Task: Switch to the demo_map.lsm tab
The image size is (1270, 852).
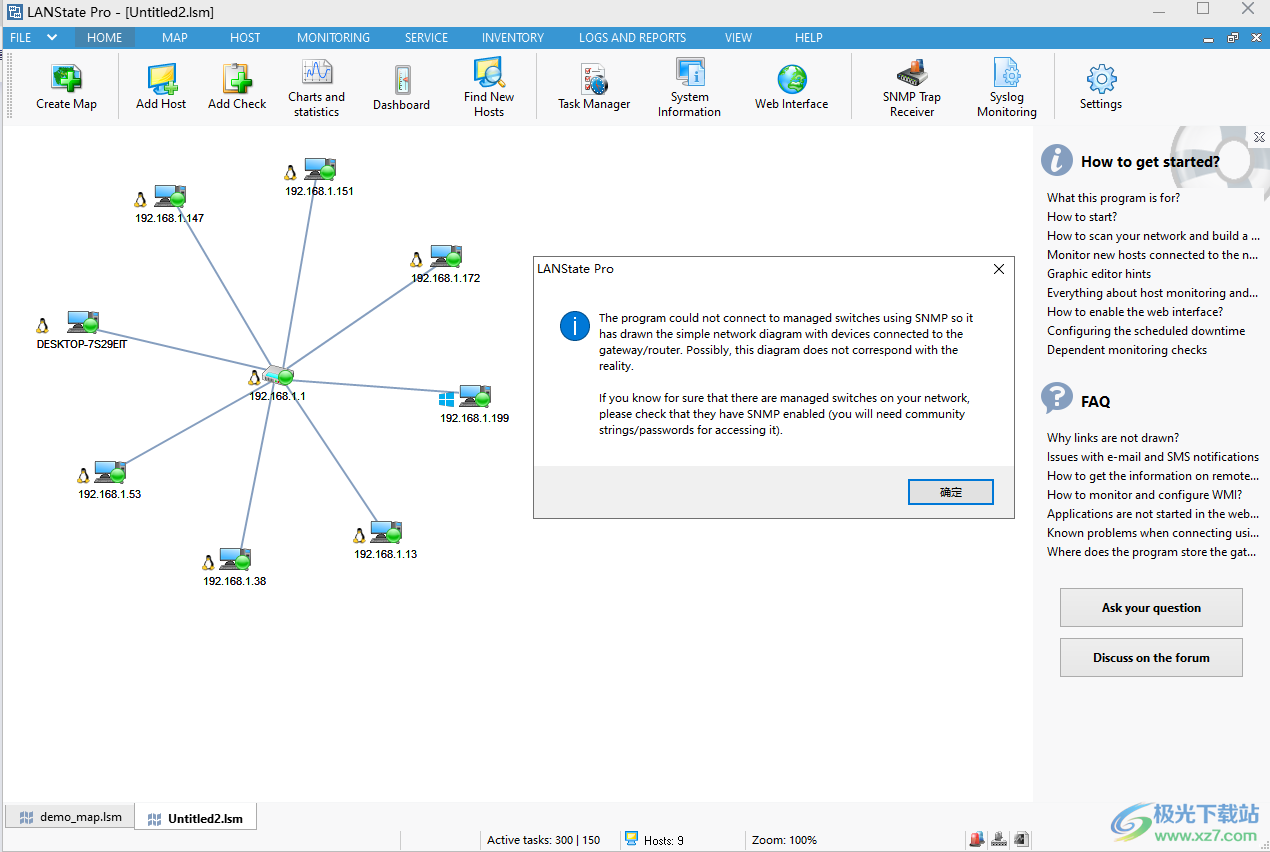Action: point(70,817)
